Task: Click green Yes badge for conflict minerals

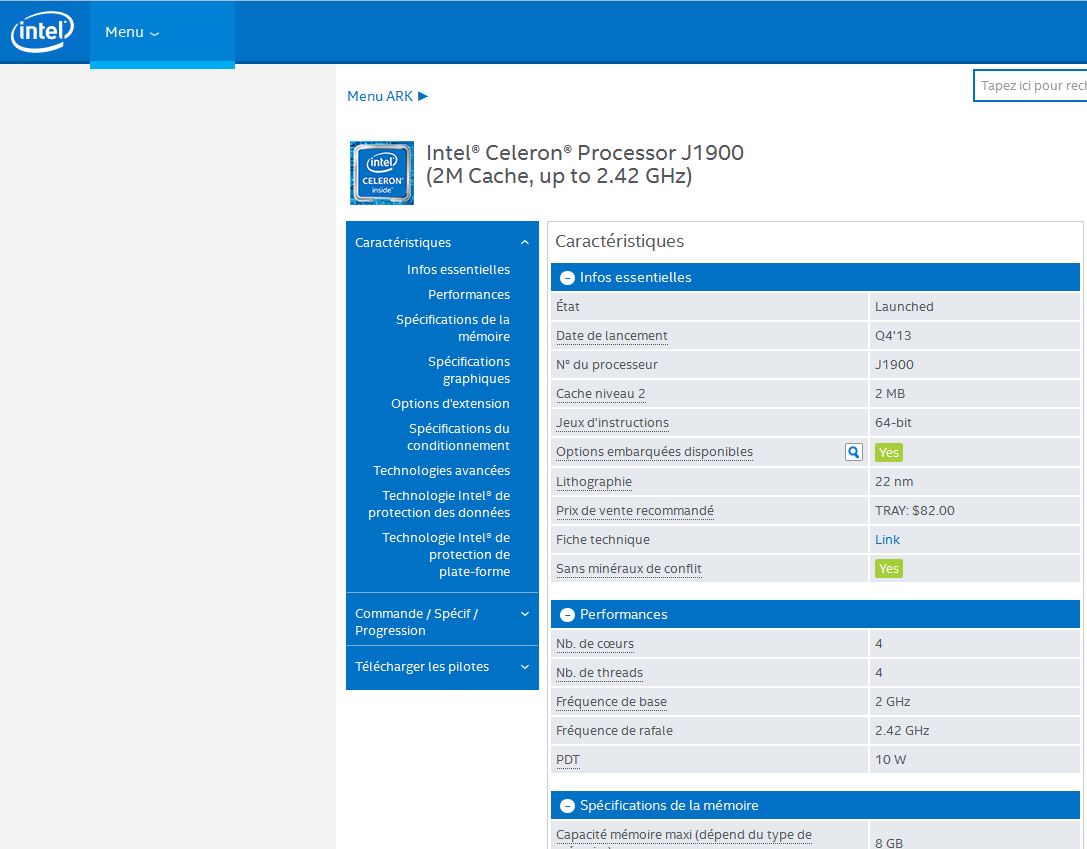Action: tap(888, 569)
